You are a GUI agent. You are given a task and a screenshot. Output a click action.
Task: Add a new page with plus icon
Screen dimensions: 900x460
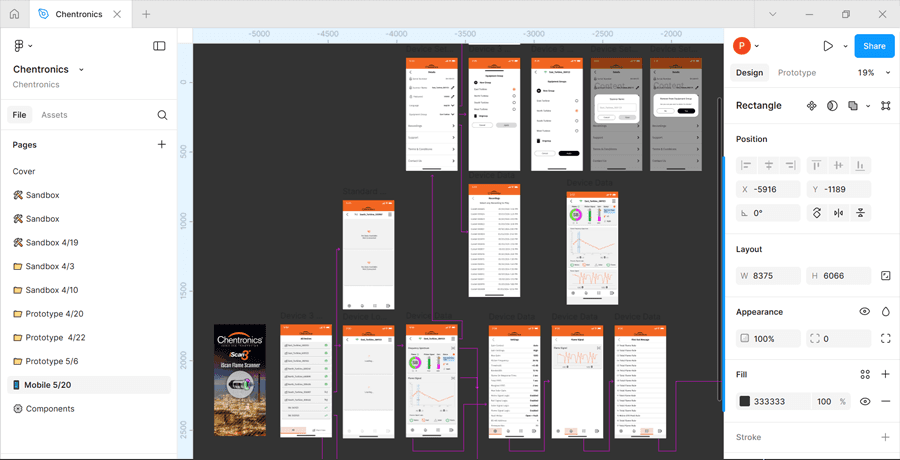[x=162, y=145]
